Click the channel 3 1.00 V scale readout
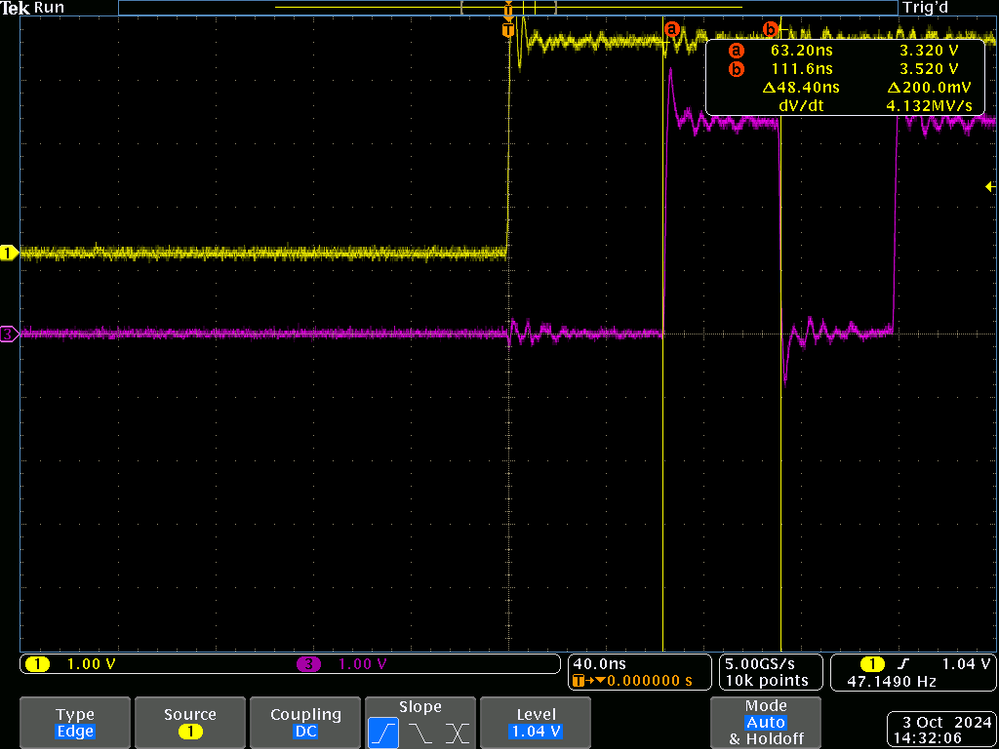999x749 pixels. (363, 664)
